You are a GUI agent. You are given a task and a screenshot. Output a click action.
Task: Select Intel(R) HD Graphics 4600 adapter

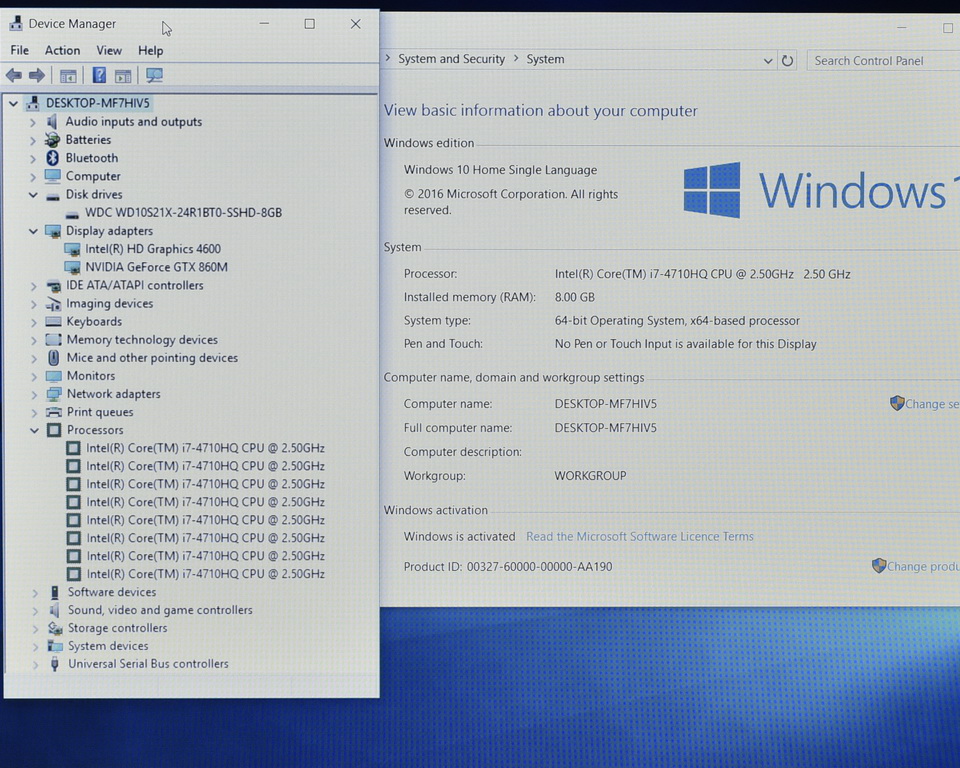[152, 249]
